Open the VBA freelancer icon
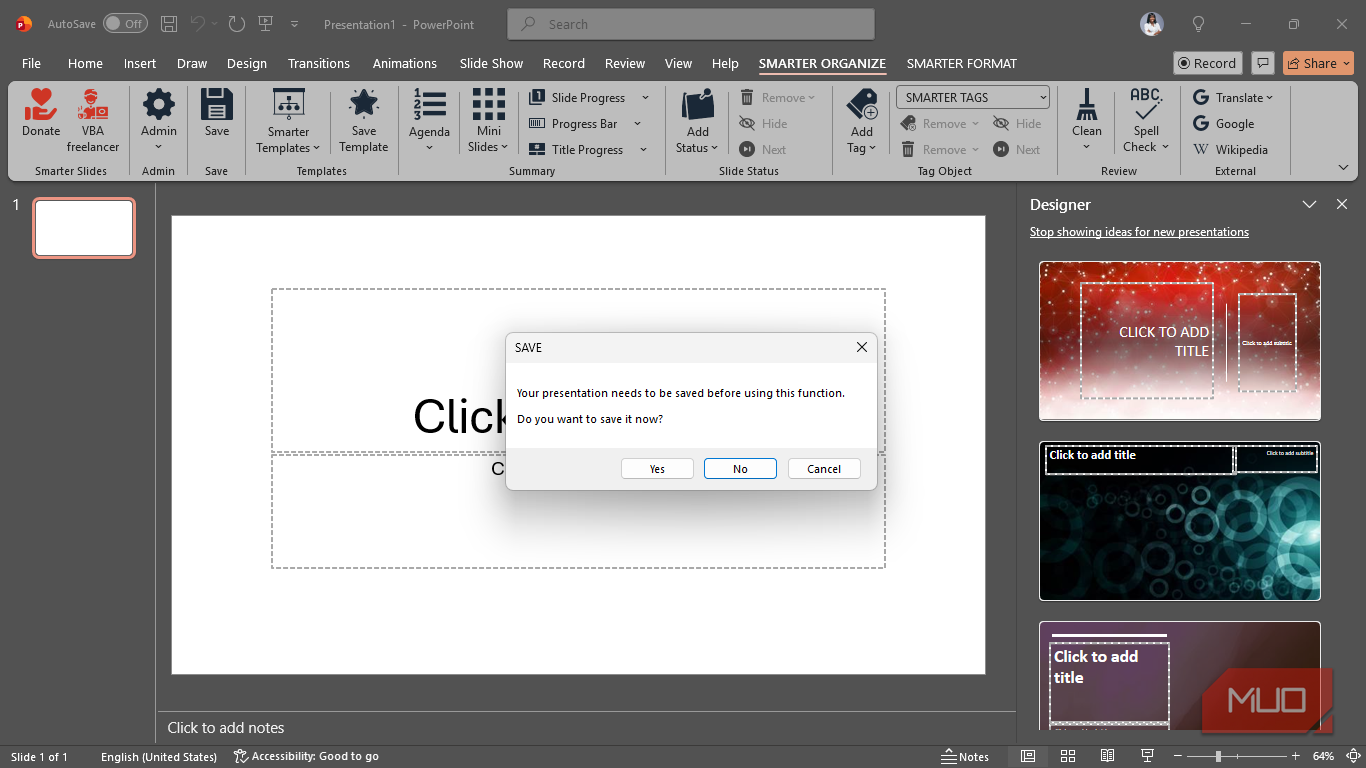This screenshot has height=768, width=1366. pos(93,104)
